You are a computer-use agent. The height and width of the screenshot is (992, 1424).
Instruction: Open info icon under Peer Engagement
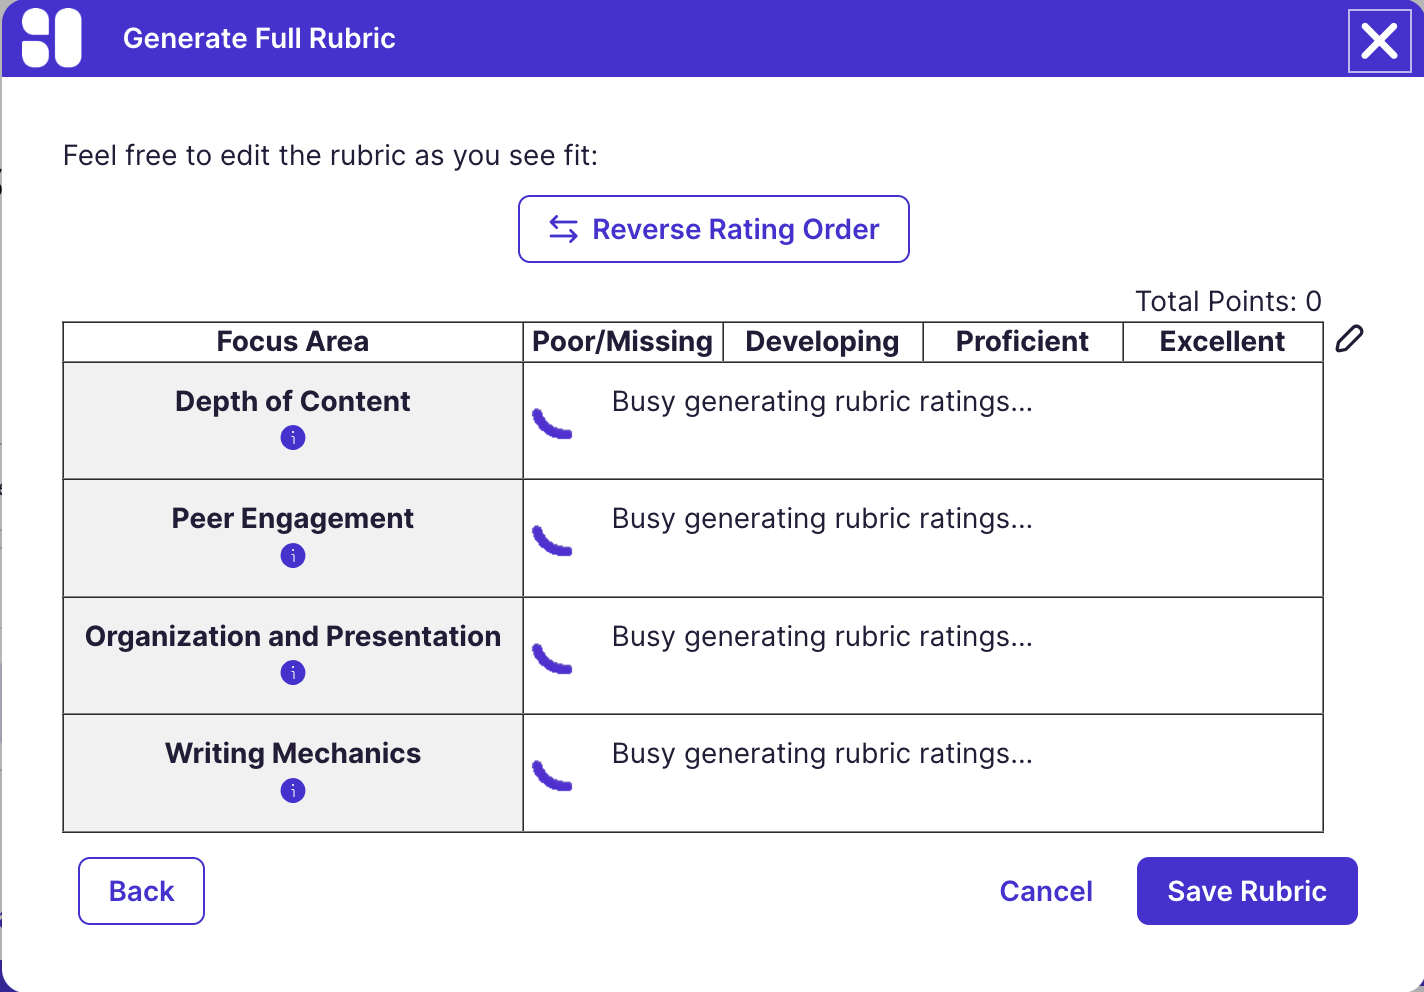coord(293,556)
